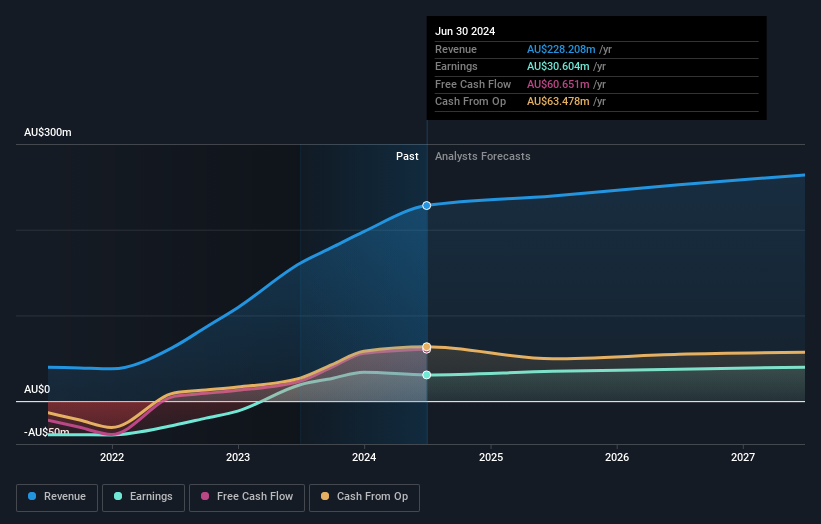The image size is (821, 524).
Task: Toggle the Free Cash Flow legend button
Action: click(247, 497)
